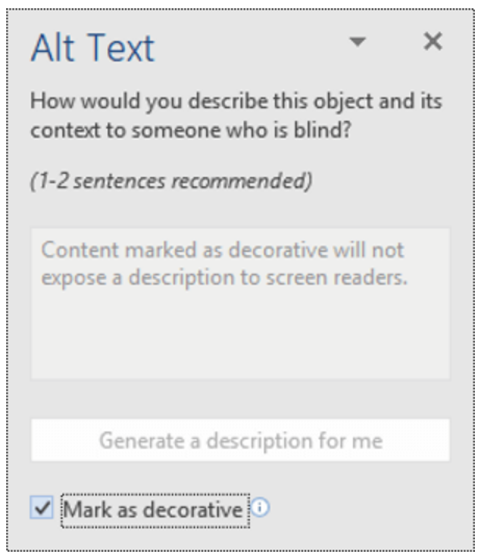Expand the Alt Text pane dropdown triangle
This screenshot has width=479, height=559.
[x=357, y=42]
